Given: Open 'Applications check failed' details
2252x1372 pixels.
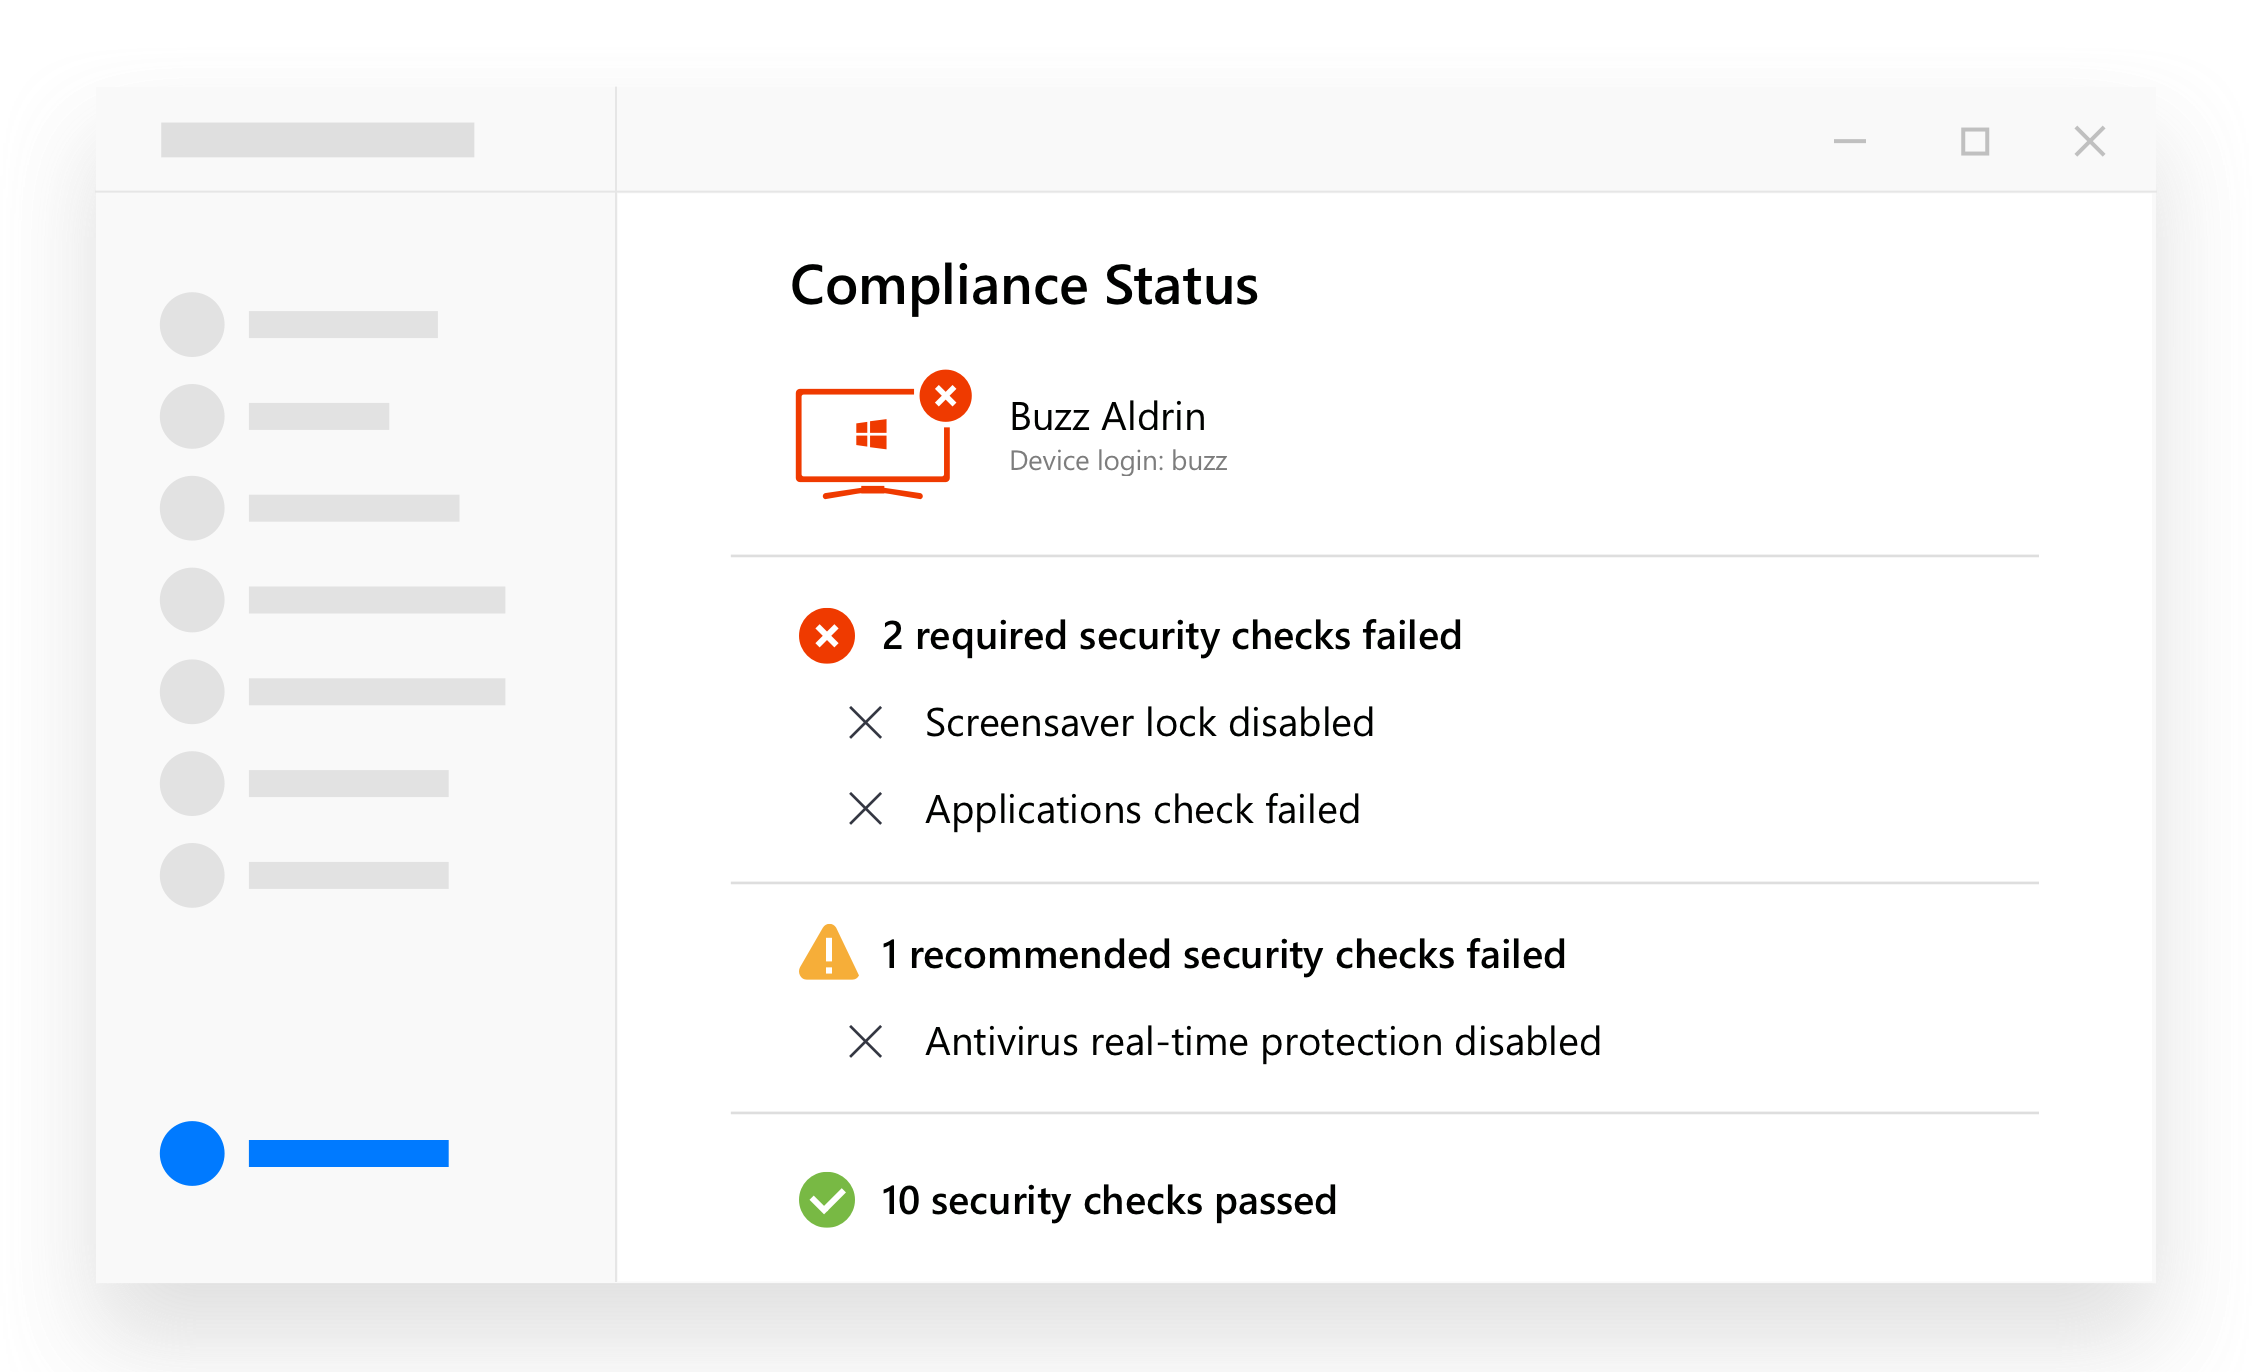Looking at the screenshot, I should pos(1143,810).
